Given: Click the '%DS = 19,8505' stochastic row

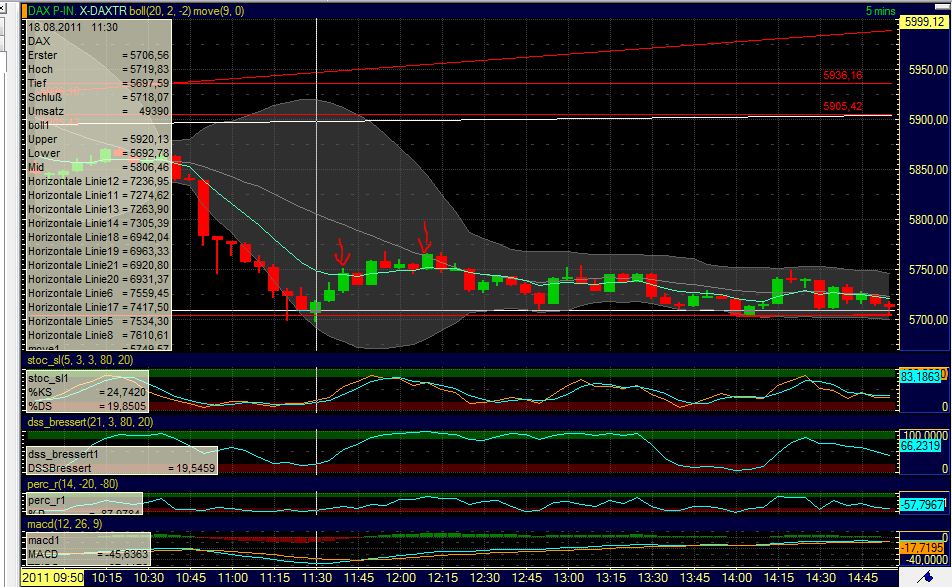Looking at the screenshot, I should (x=87, y=406).
